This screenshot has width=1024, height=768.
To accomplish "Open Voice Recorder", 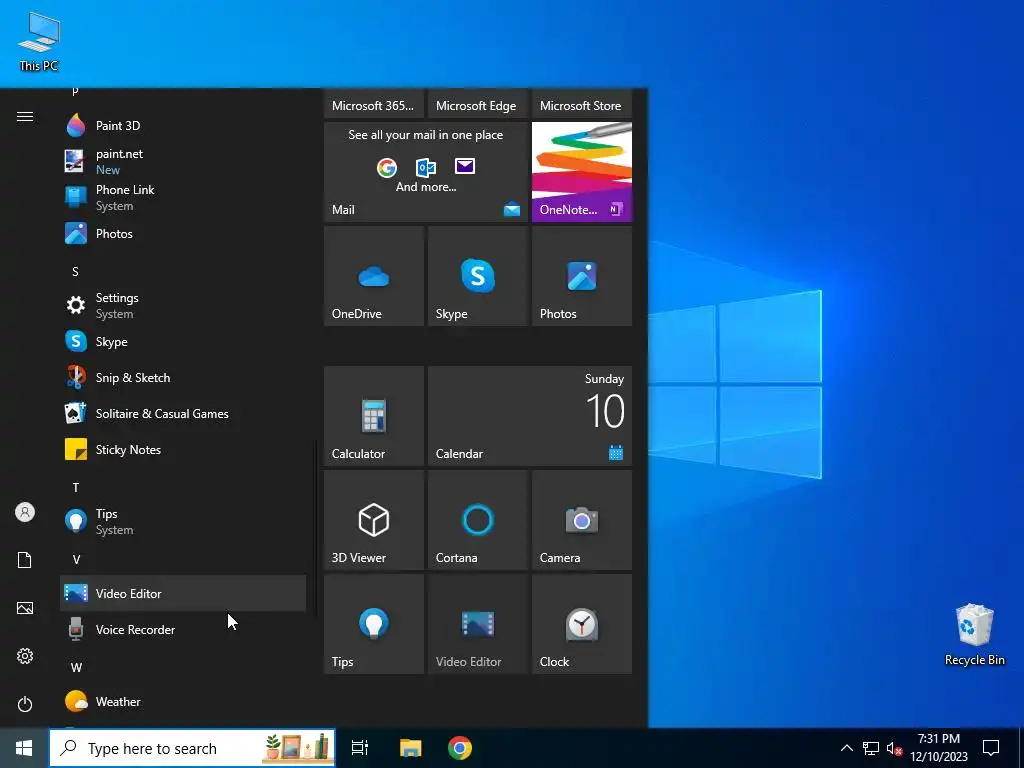I will [183, 630].
